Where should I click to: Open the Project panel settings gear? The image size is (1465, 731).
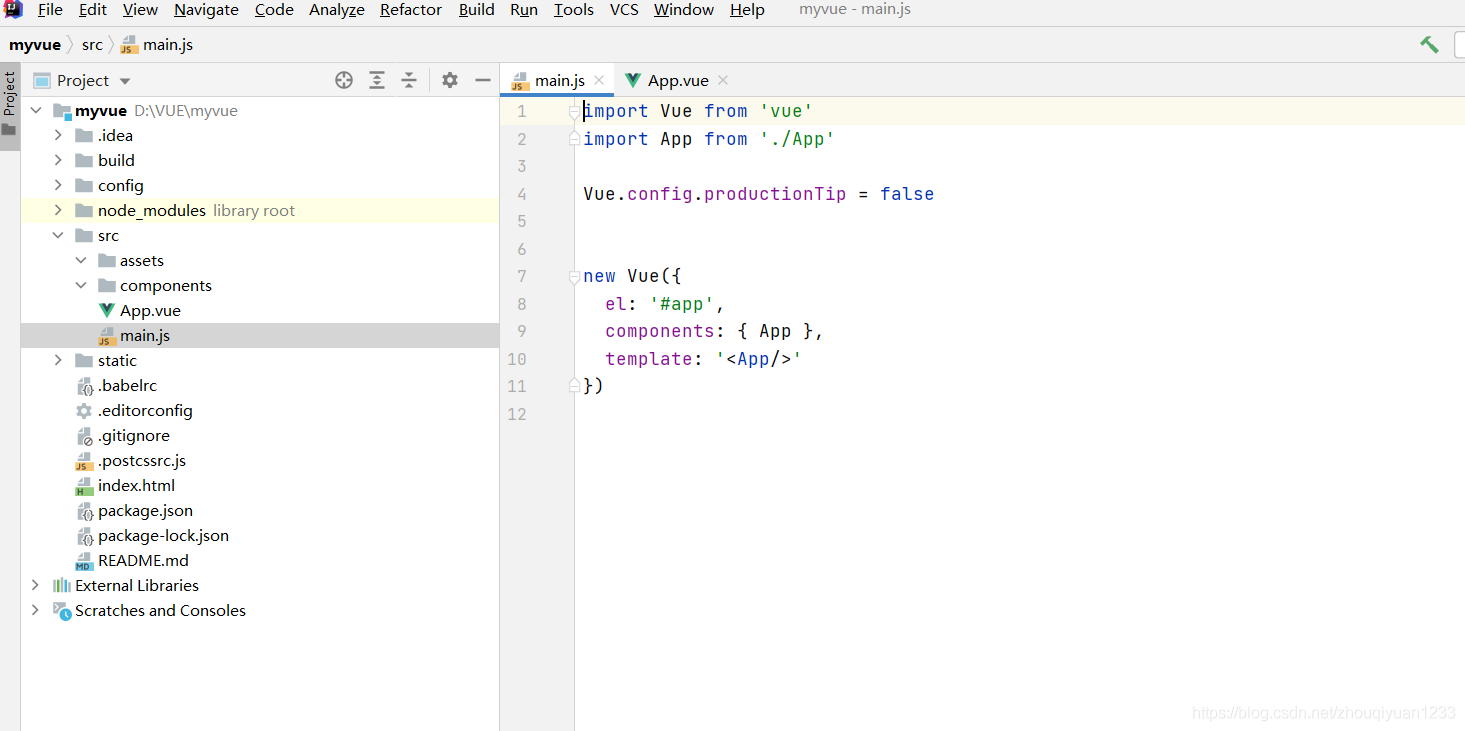(450, 80)
